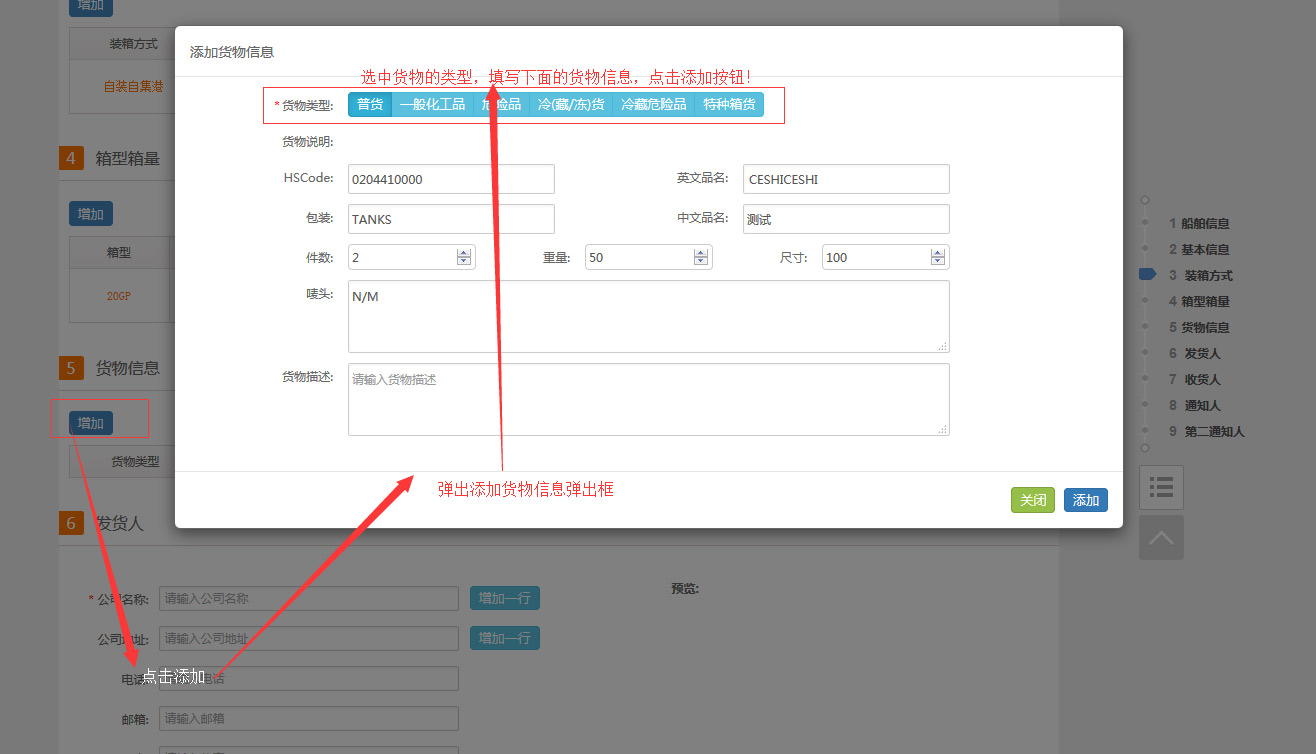Image resolution: width=1316 pixels, height=754 pixels.
Task: Click the spinner arrows in 件数 field
Action: (x=463, y=257)
